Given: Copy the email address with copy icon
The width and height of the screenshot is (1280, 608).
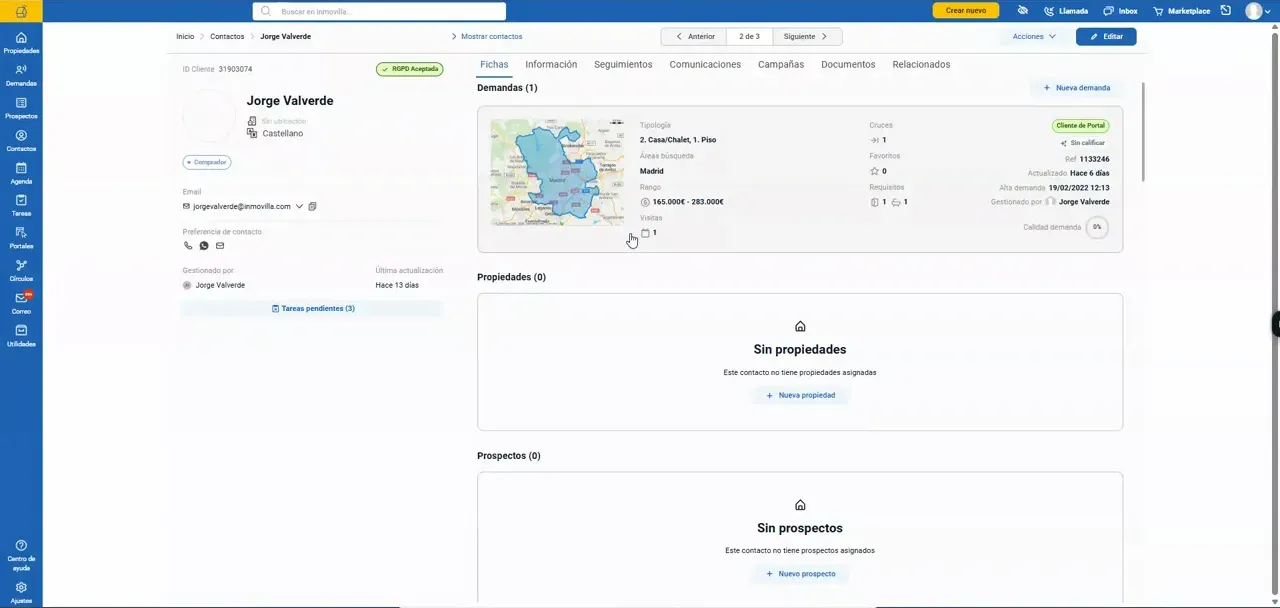Looking at the screenshot, I should coord(312,207).
